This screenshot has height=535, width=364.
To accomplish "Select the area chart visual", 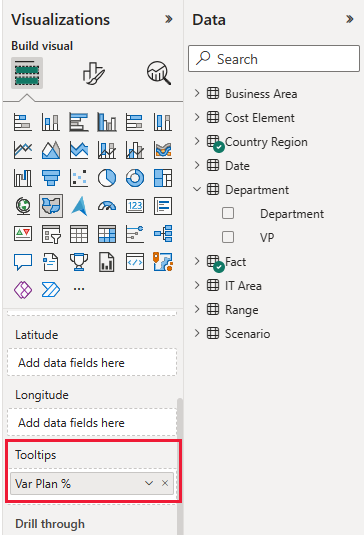I will click(x=51, y=150).
